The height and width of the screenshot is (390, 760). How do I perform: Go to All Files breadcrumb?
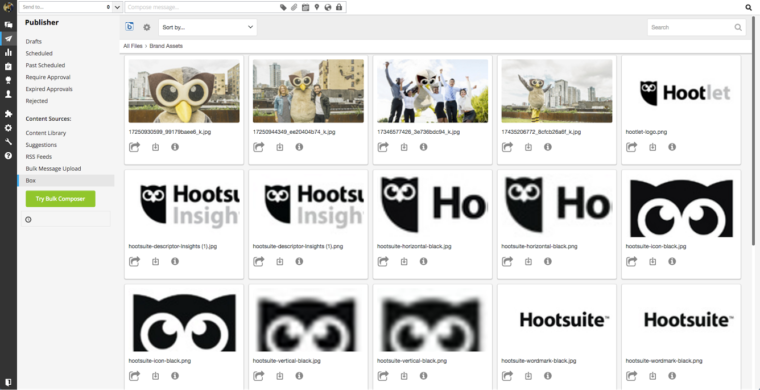point(133,46)
